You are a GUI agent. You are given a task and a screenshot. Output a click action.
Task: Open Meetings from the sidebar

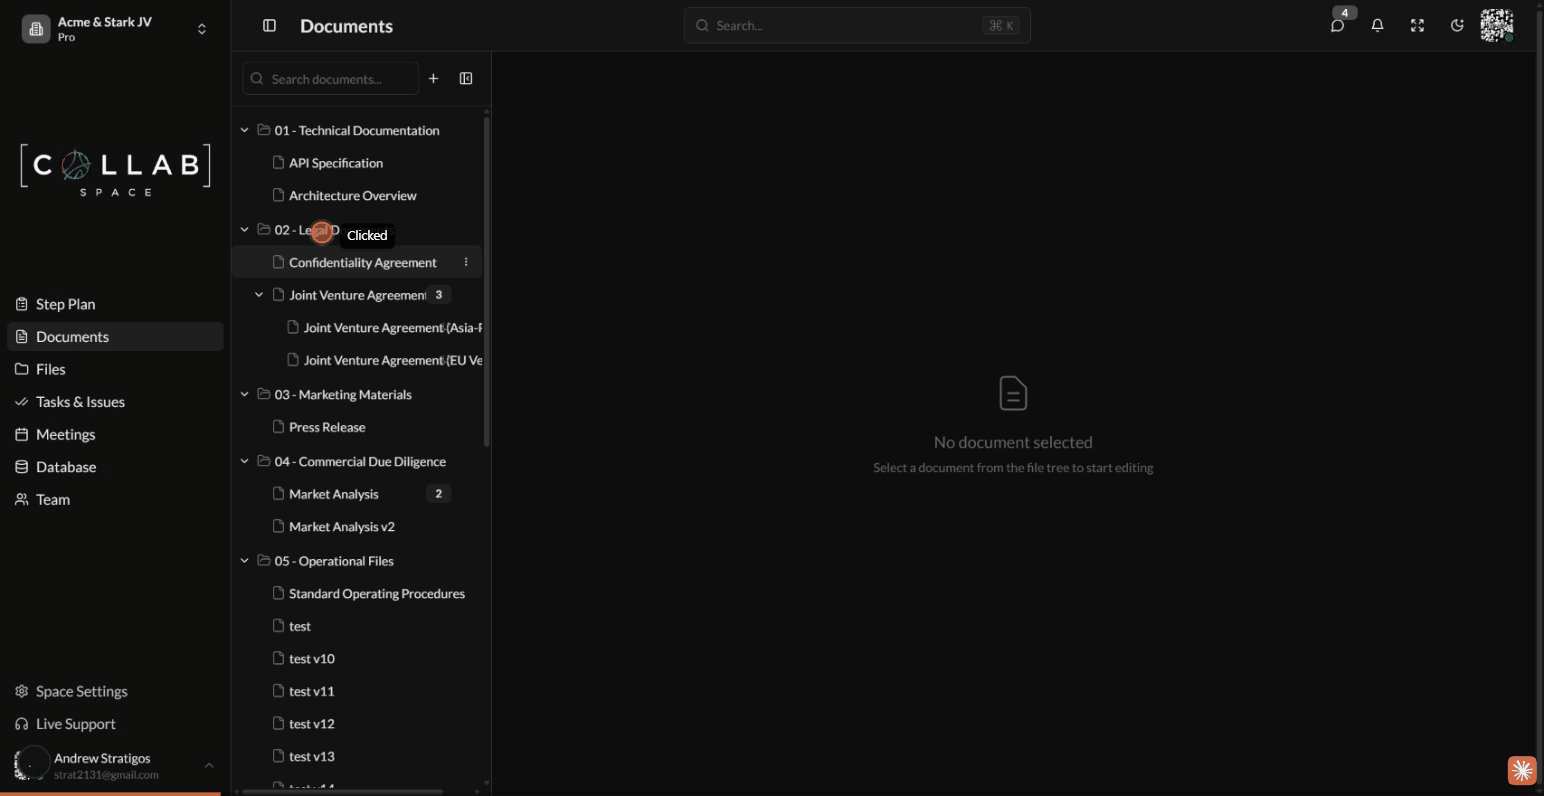coord(66,434)
